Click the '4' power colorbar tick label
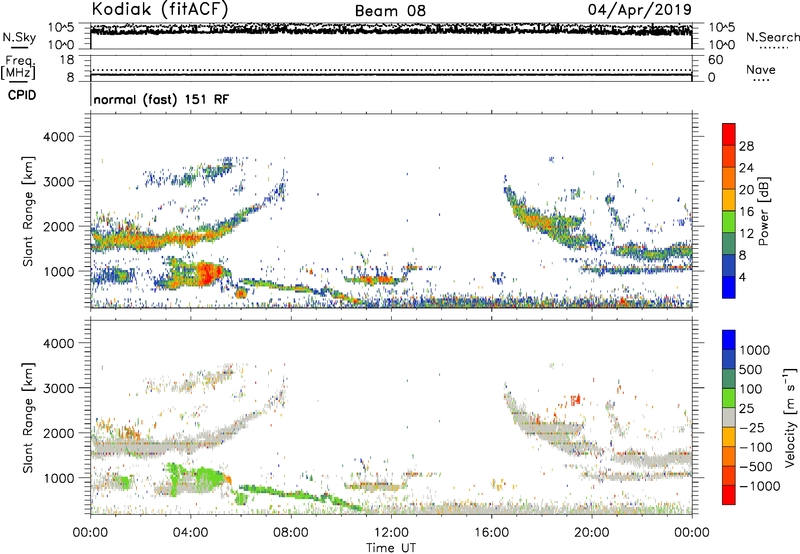The width and height of the screenshot is (800, 554). pos(742,277)
